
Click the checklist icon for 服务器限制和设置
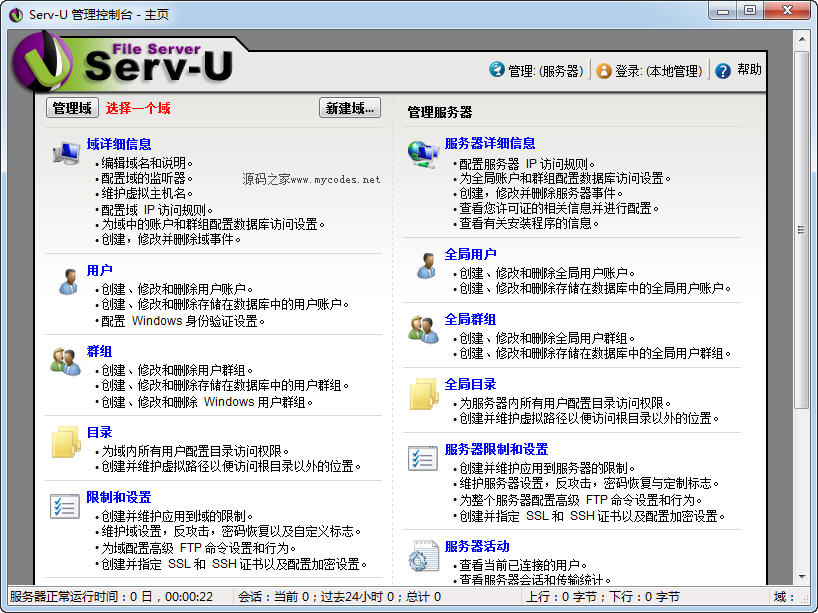click(423, 459)
